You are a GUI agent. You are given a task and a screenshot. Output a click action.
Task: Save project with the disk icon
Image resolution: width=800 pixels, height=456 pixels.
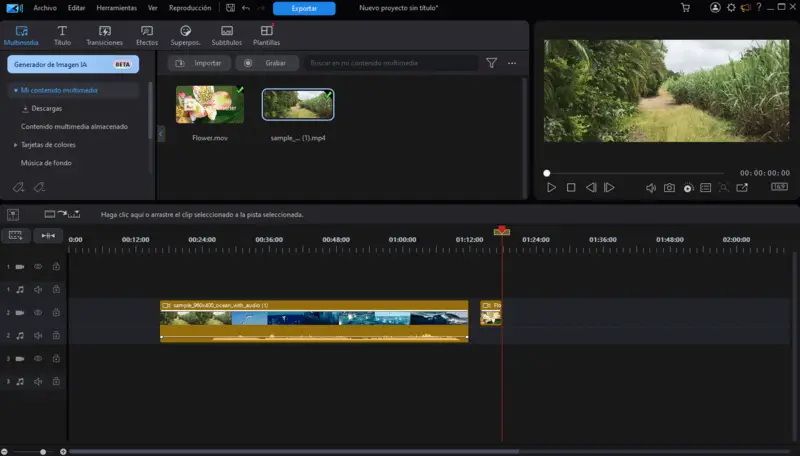pyautogui.click(x=231, y=8)
